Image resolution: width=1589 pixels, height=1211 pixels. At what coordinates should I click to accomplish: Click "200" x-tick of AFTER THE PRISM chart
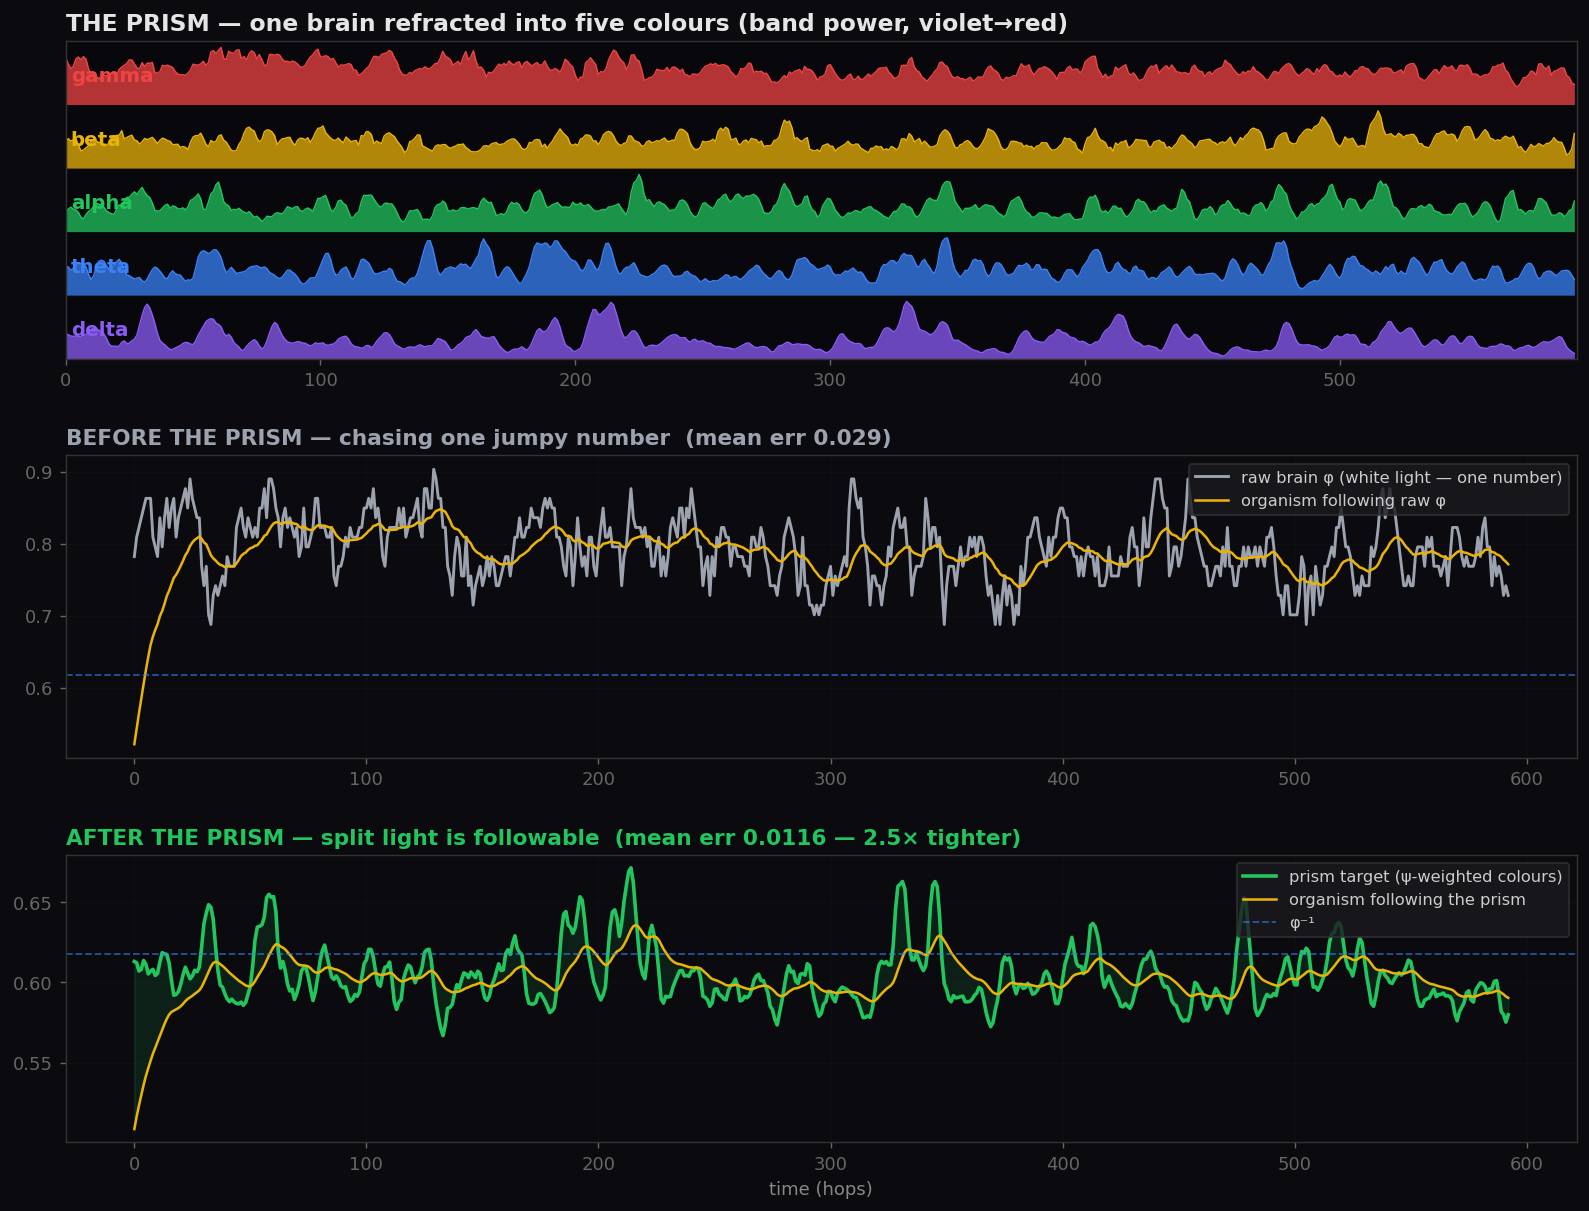click(598, 1163)
